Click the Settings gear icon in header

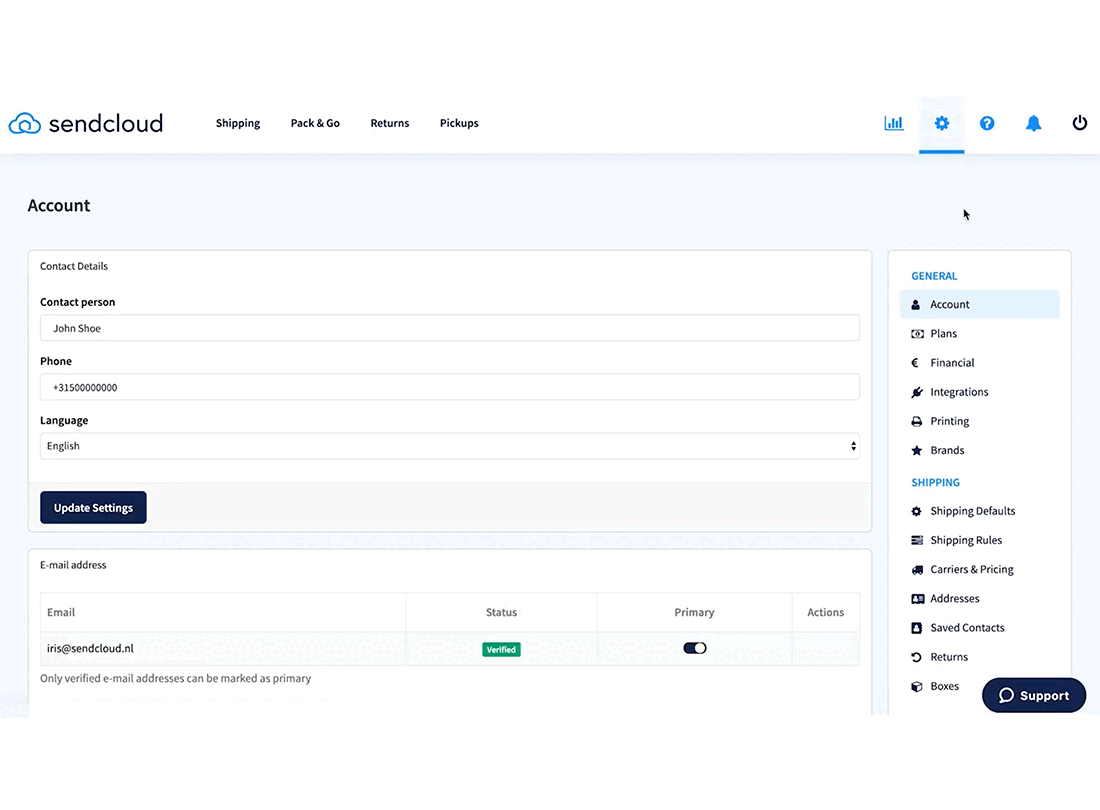click(941, 123)
